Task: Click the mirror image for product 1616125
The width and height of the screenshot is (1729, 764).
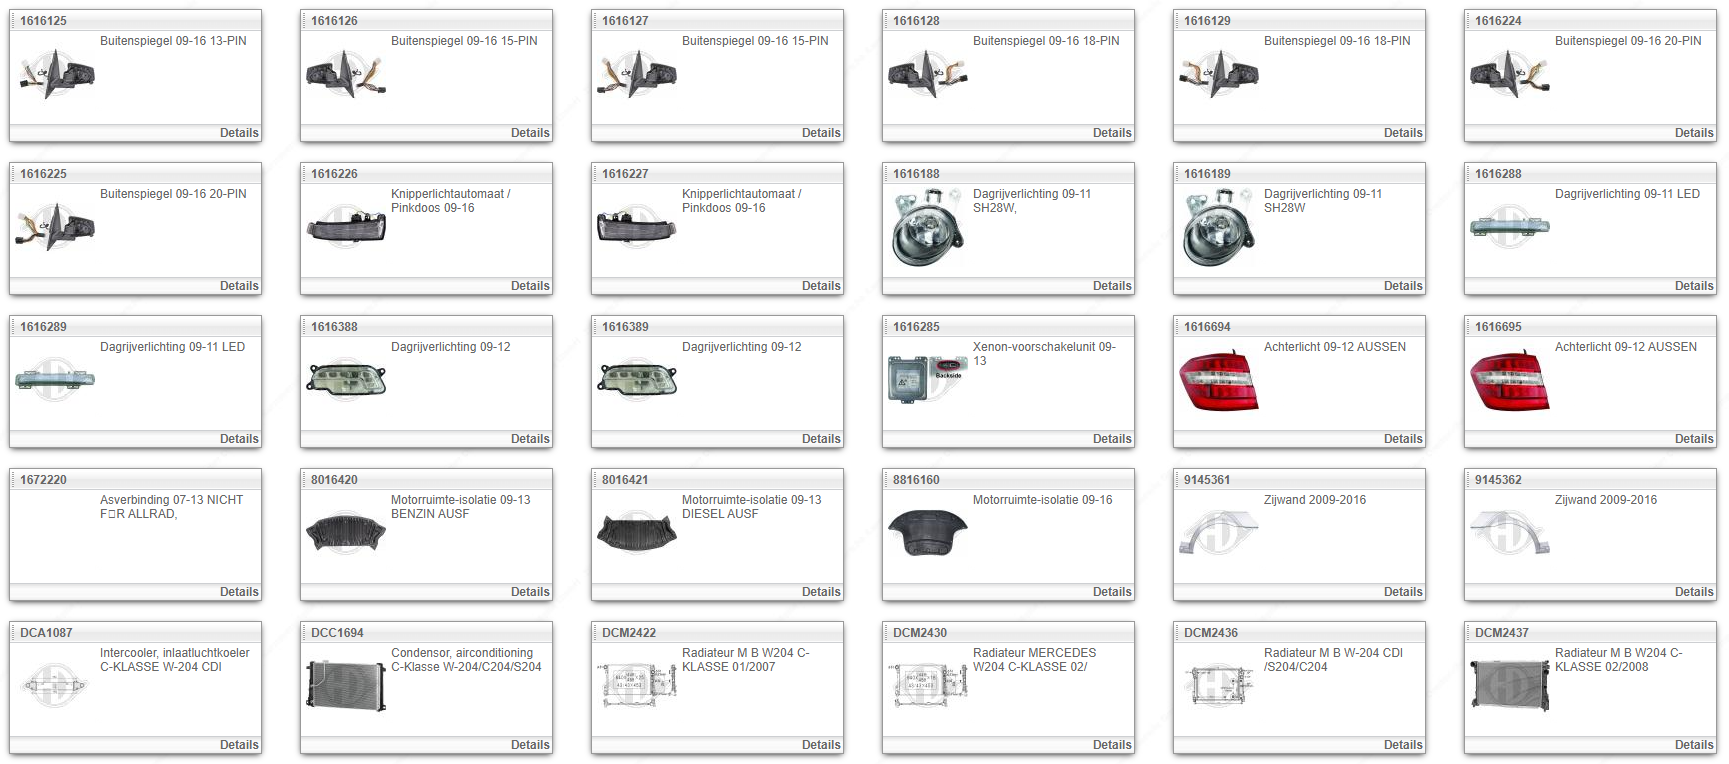Action: coord(56,75)
